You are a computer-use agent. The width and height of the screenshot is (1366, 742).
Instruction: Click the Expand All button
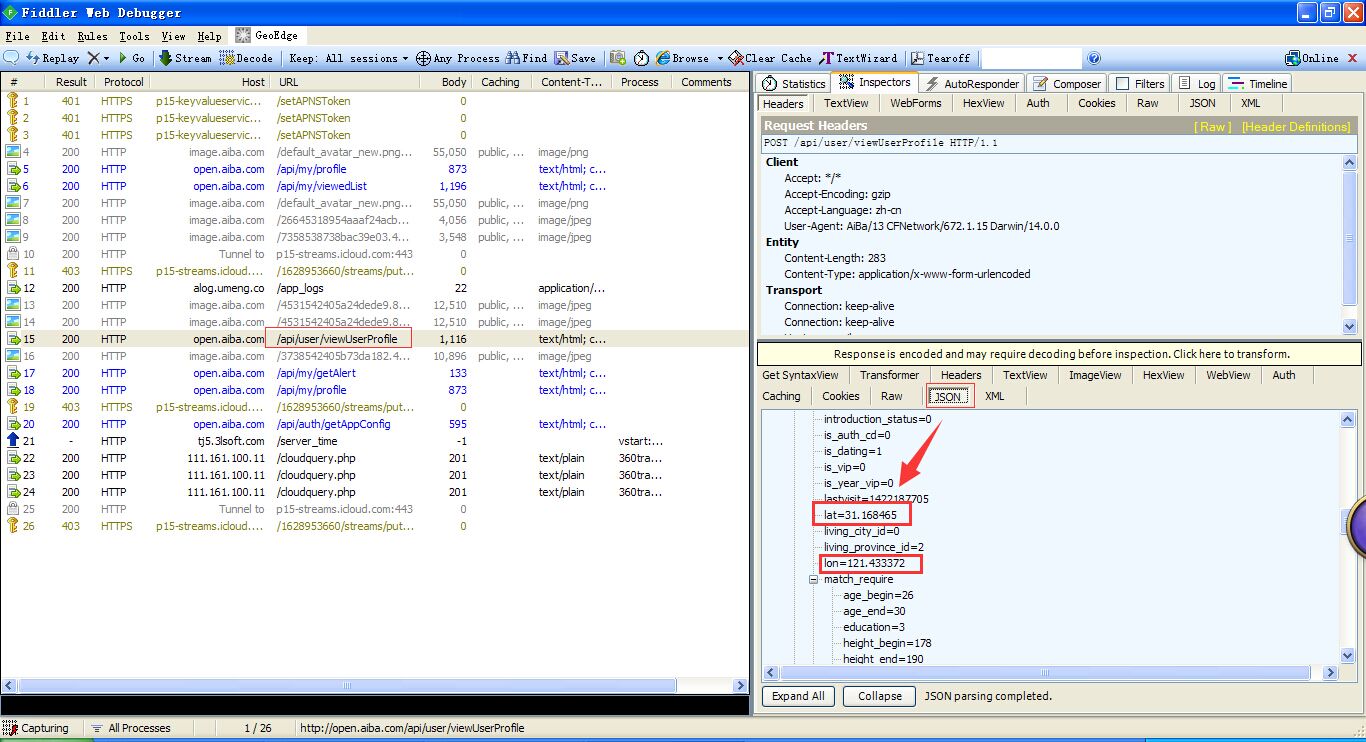coord(798,696)
